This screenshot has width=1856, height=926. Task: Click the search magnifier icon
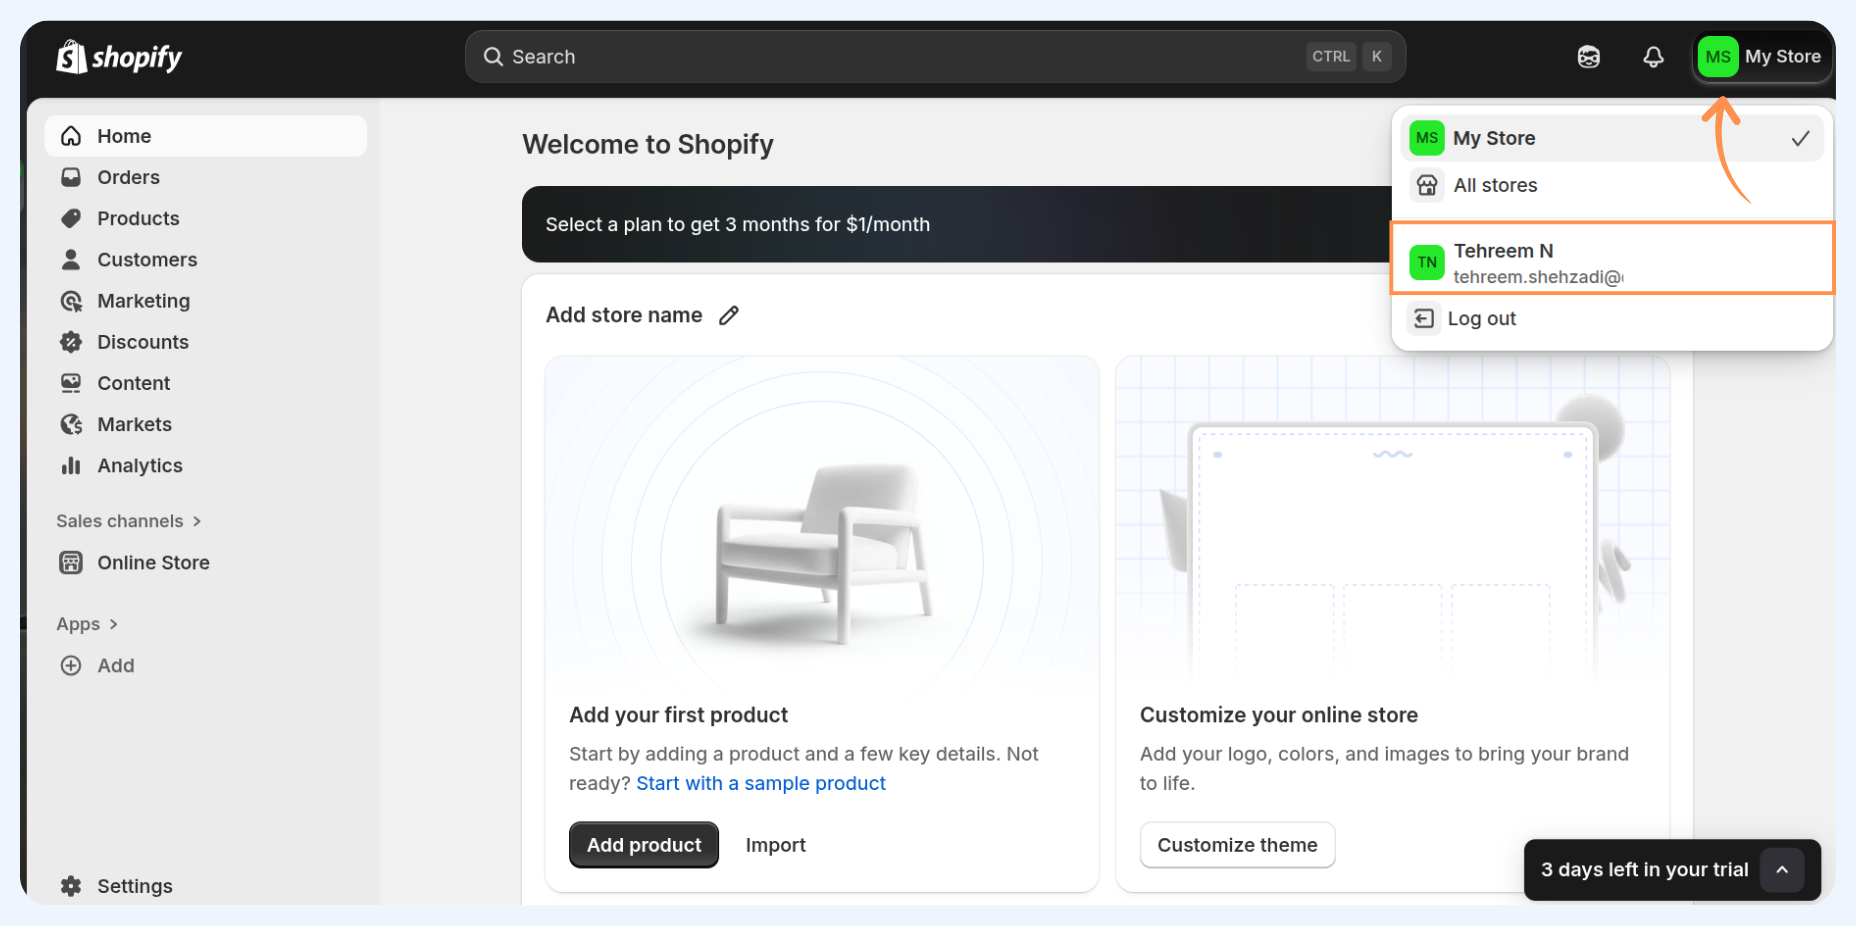(x=493, y=56)
